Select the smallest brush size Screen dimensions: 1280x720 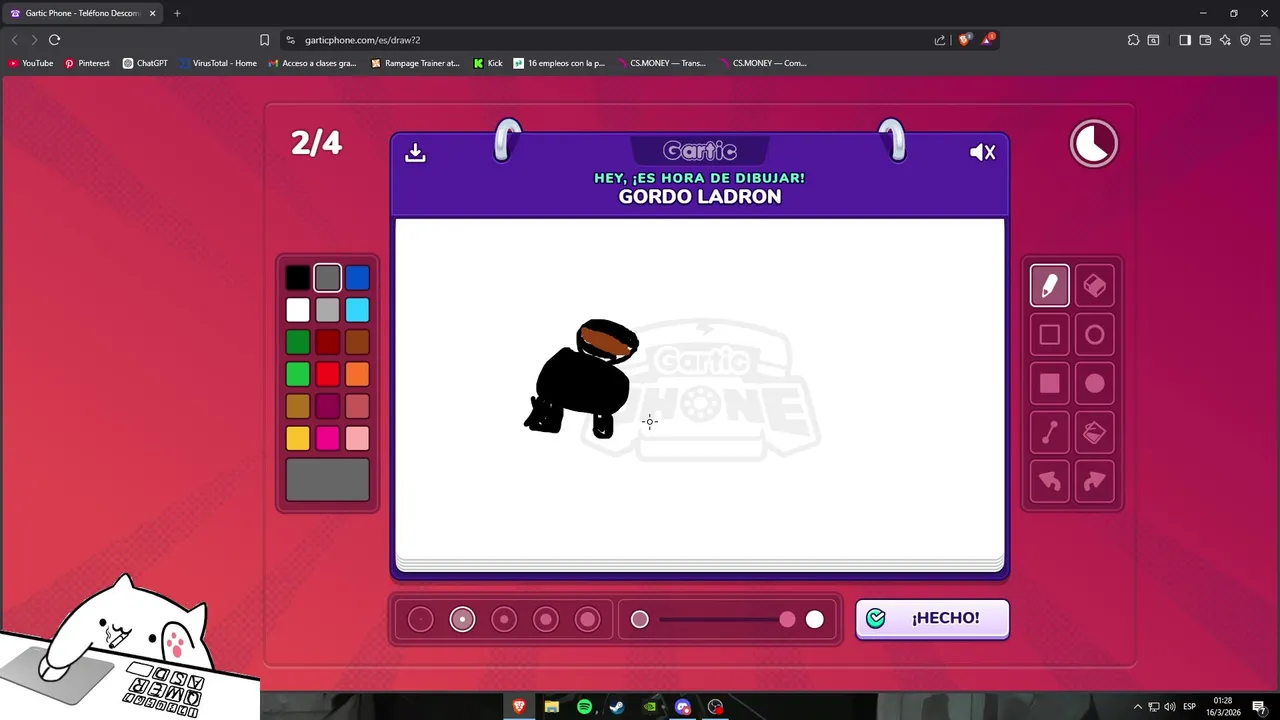point(421,620)
